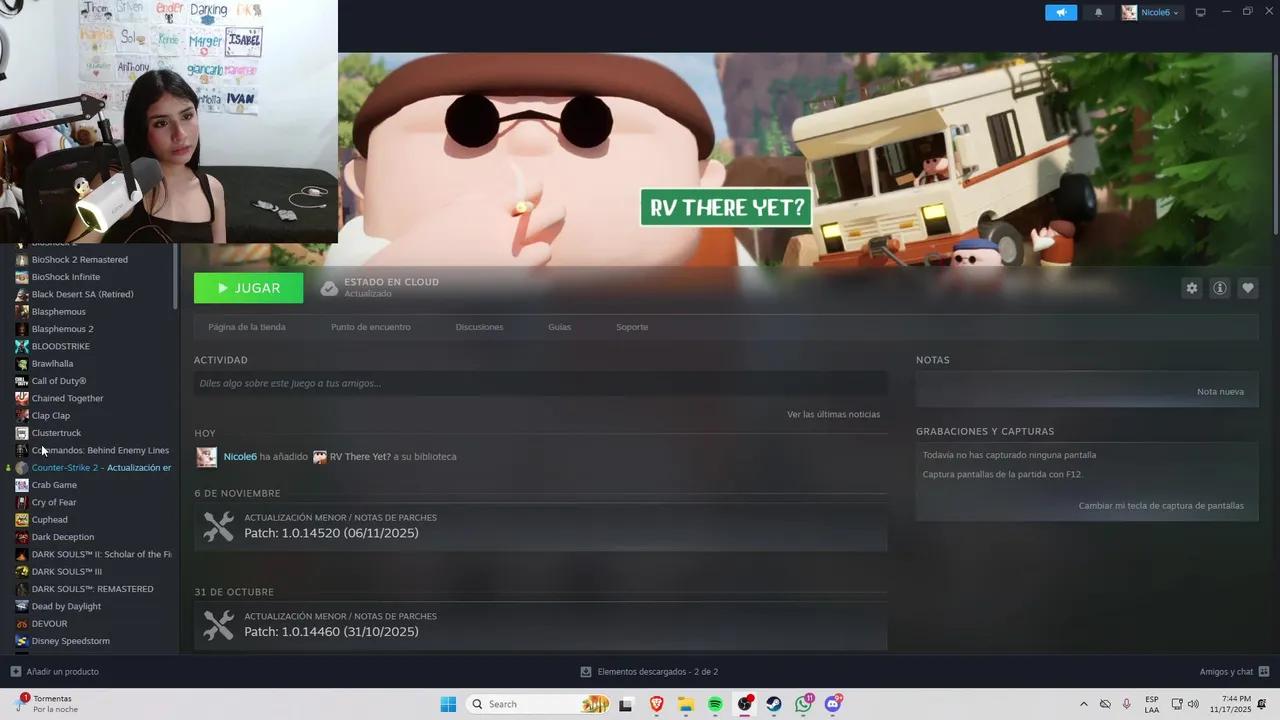
Task: Open WhatsApp from taskbar
Action: pyautogui.click(x=804, y=704)
